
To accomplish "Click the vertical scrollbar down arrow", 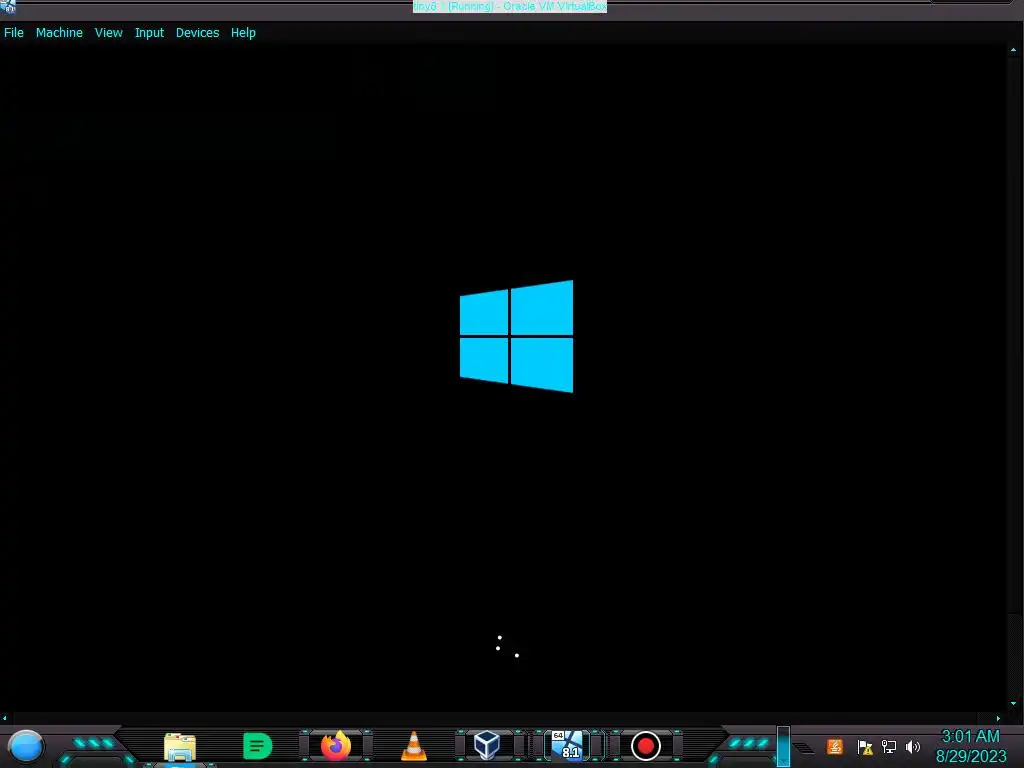I will click(1013, 703).
